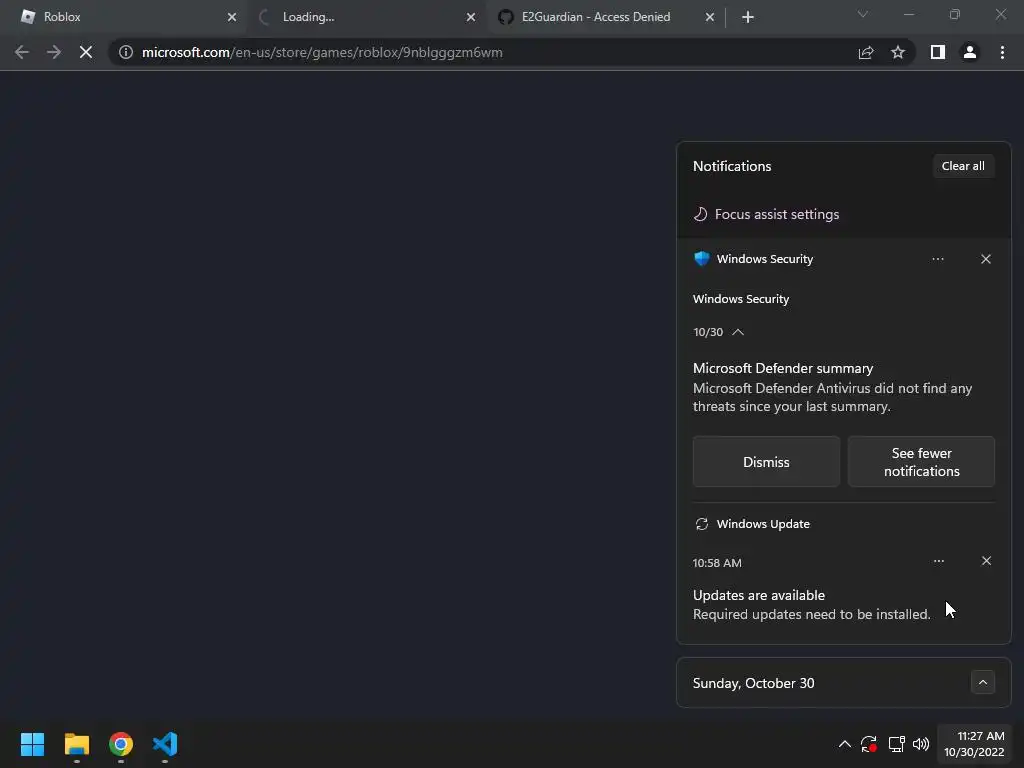The image size is (1024, 768).
Task: Open the Windows Start menu
Action: pyautogui.click(x=32, y=744)
